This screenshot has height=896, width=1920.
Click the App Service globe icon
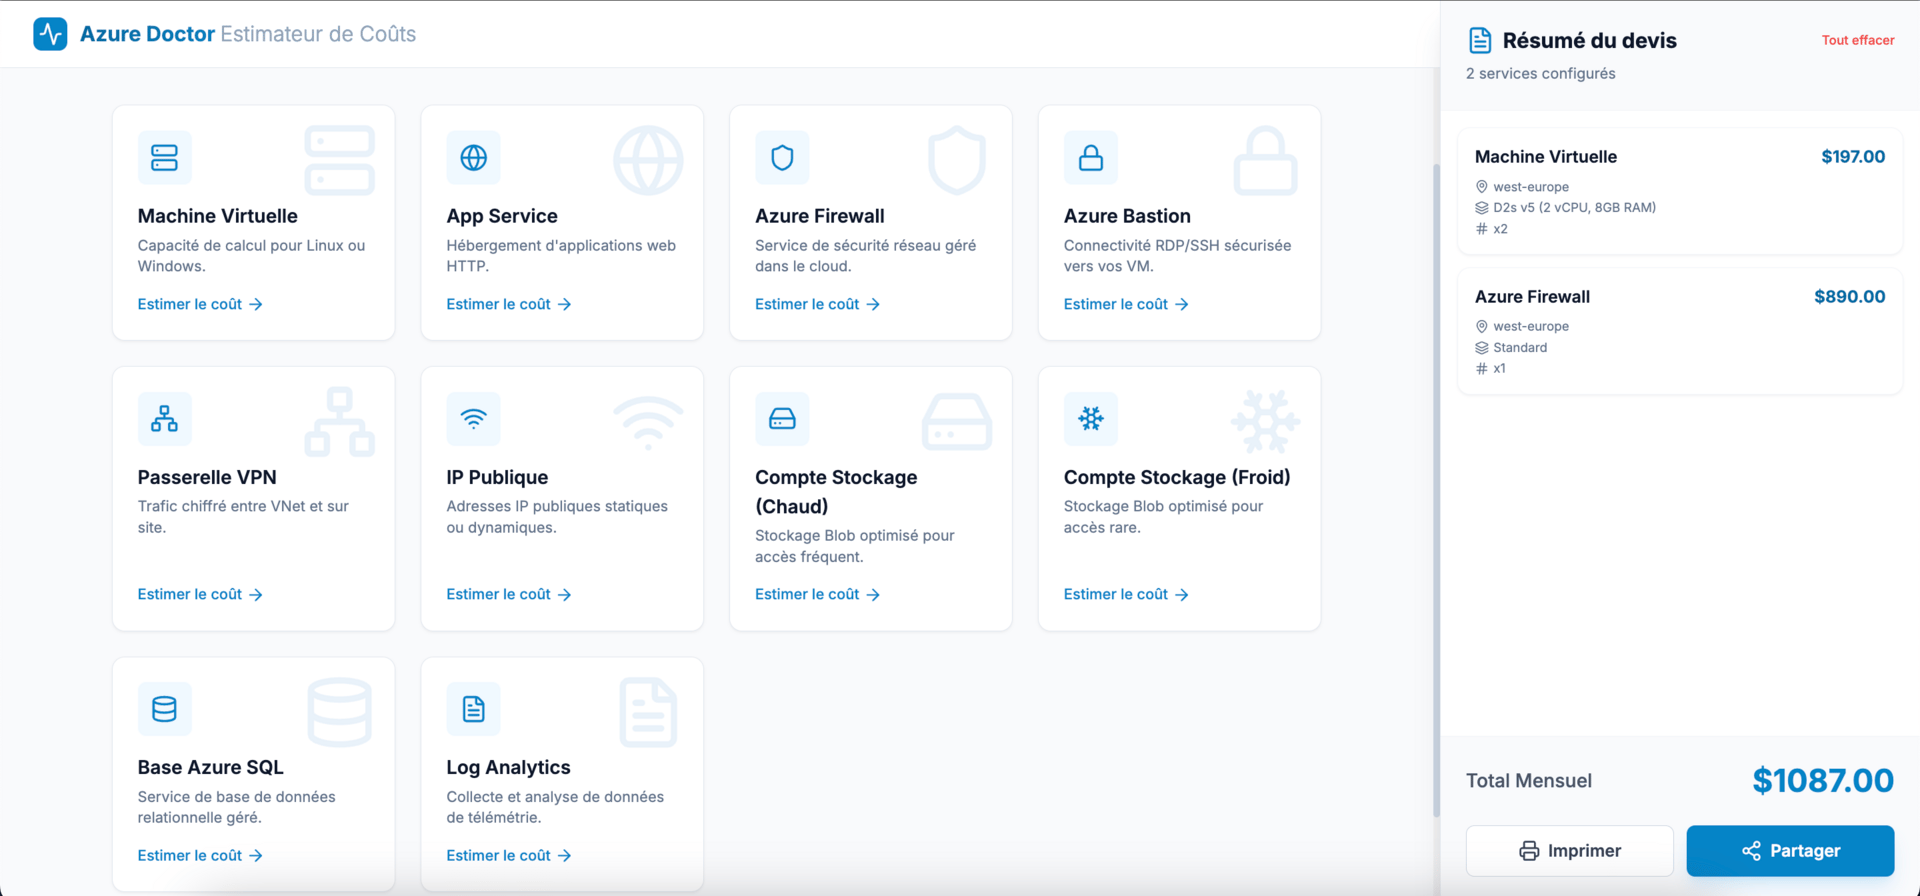[x=473, y=158]
